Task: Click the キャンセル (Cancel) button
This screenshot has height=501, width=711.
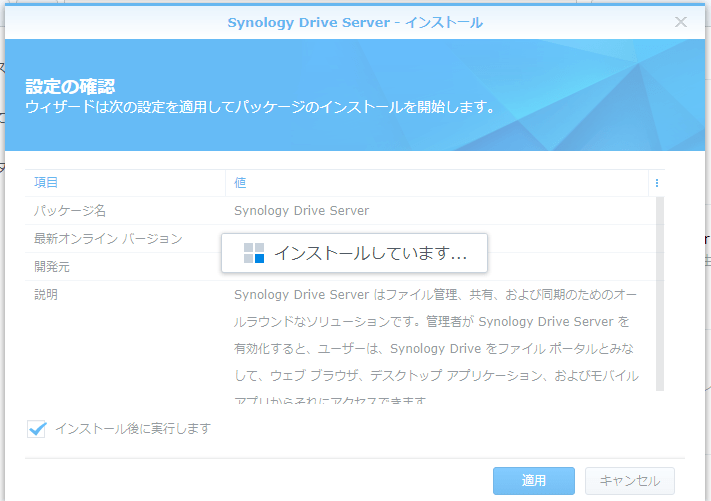Action: click(x=629, y=481)
